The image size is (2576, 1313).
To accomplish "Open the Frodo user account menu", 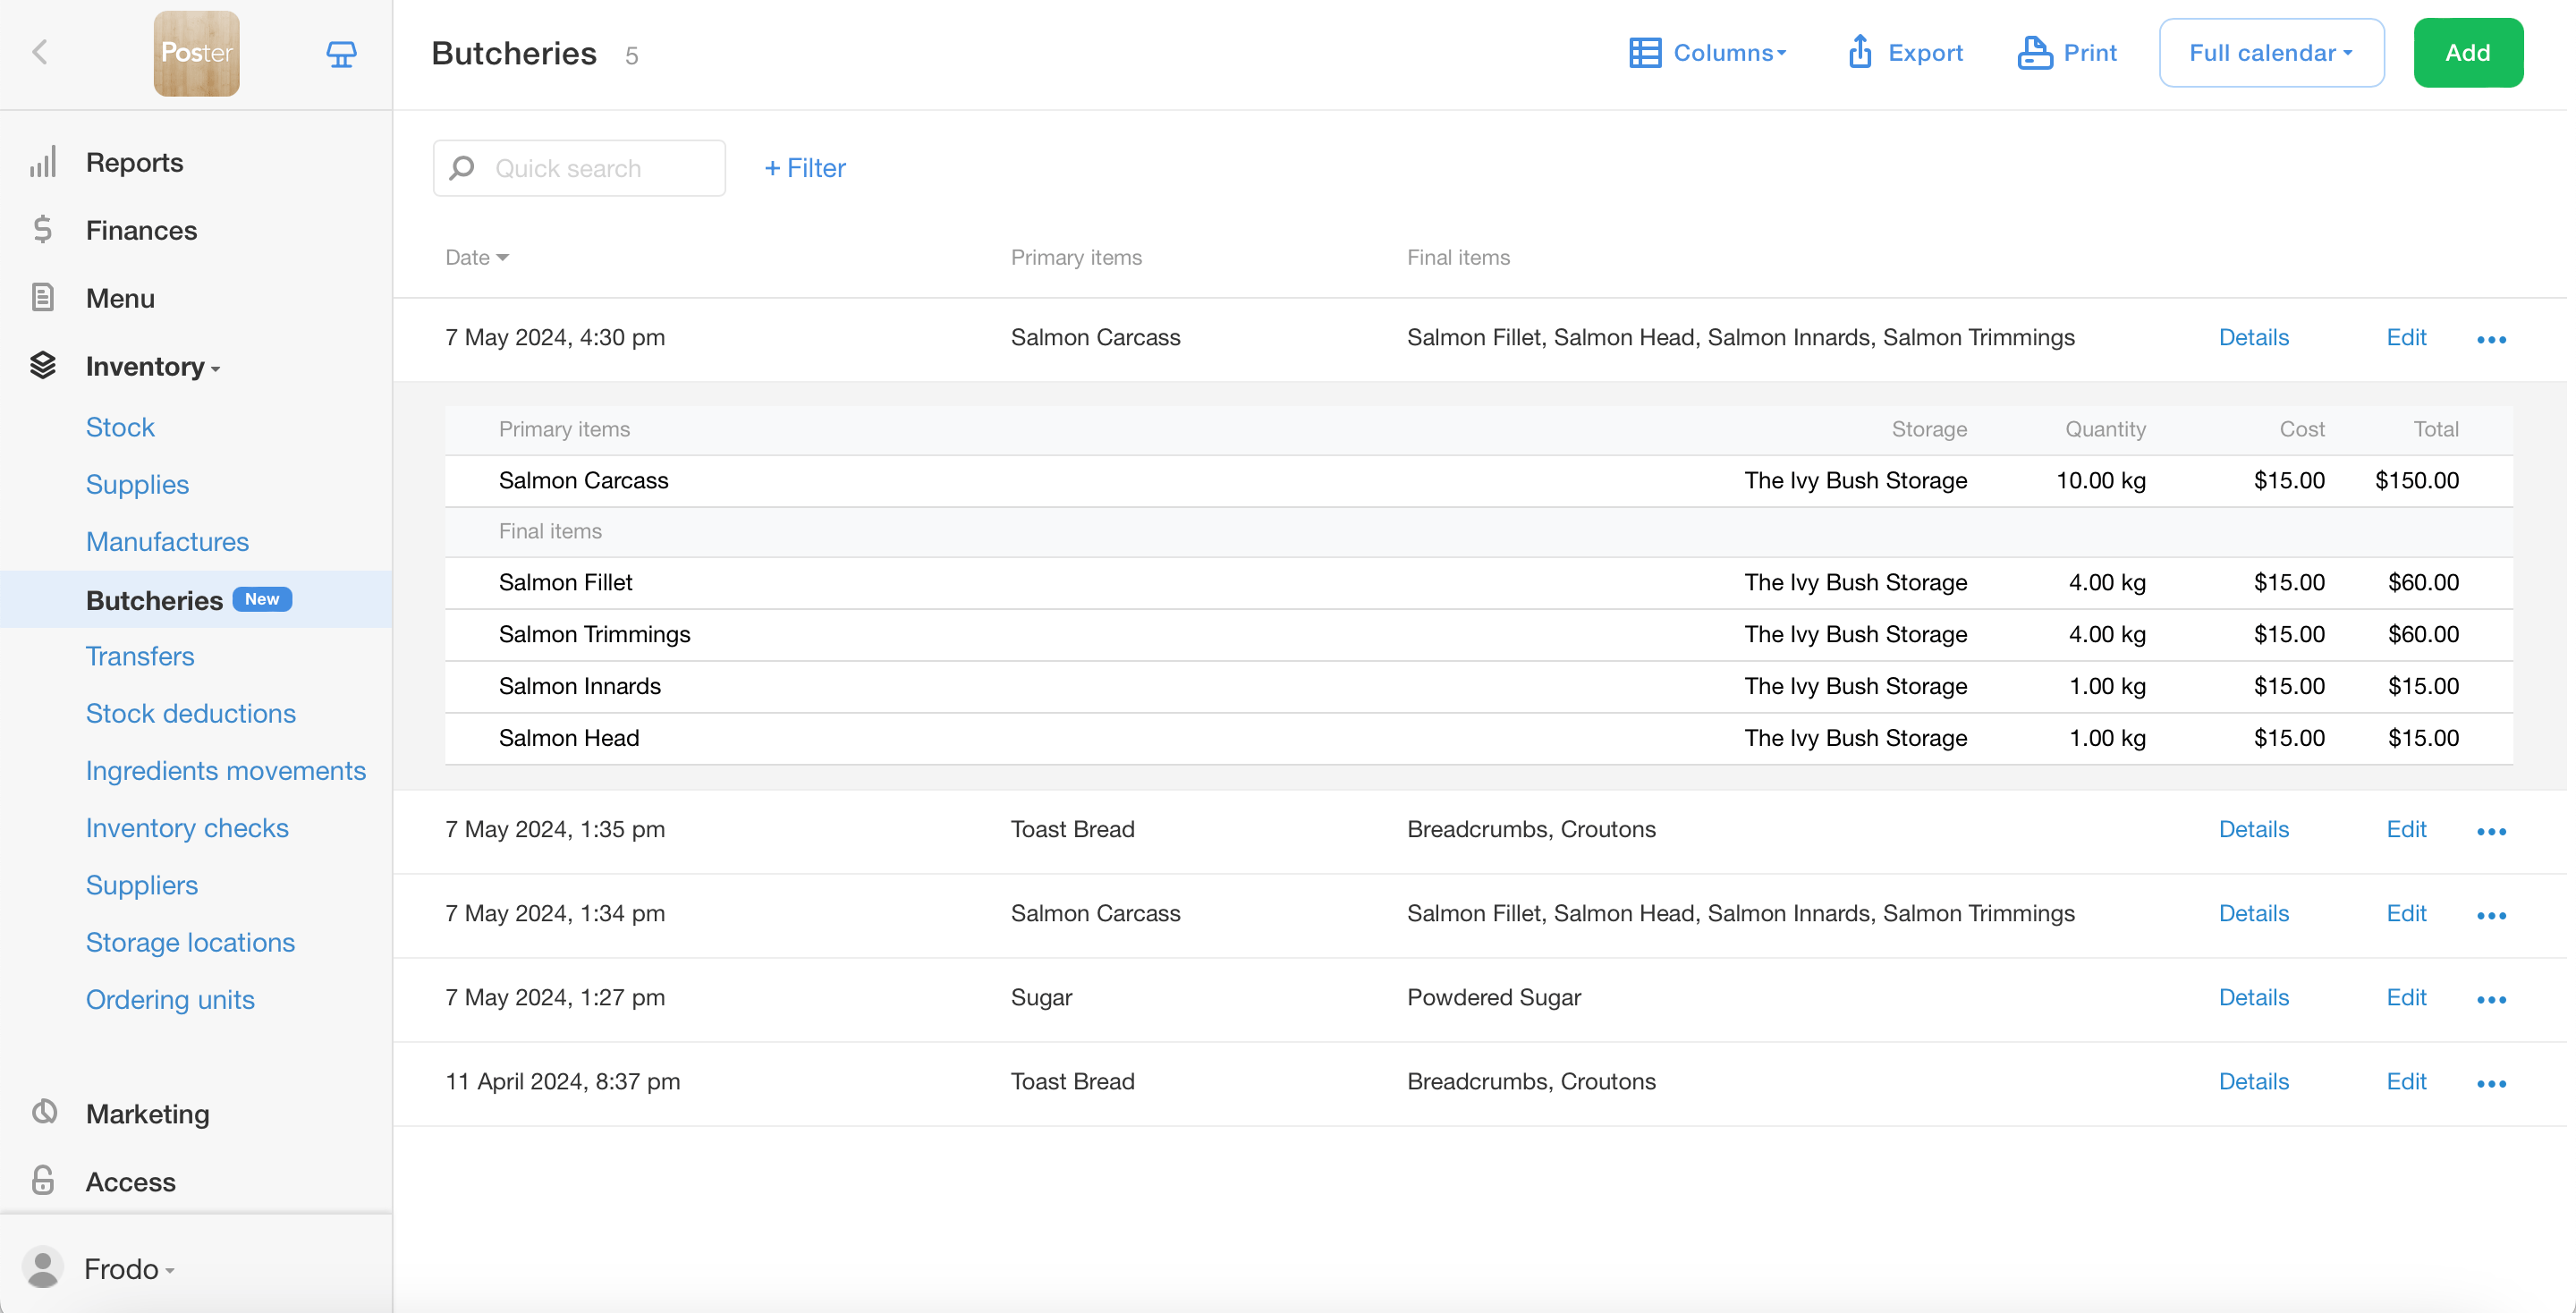I will point(128,1268).
